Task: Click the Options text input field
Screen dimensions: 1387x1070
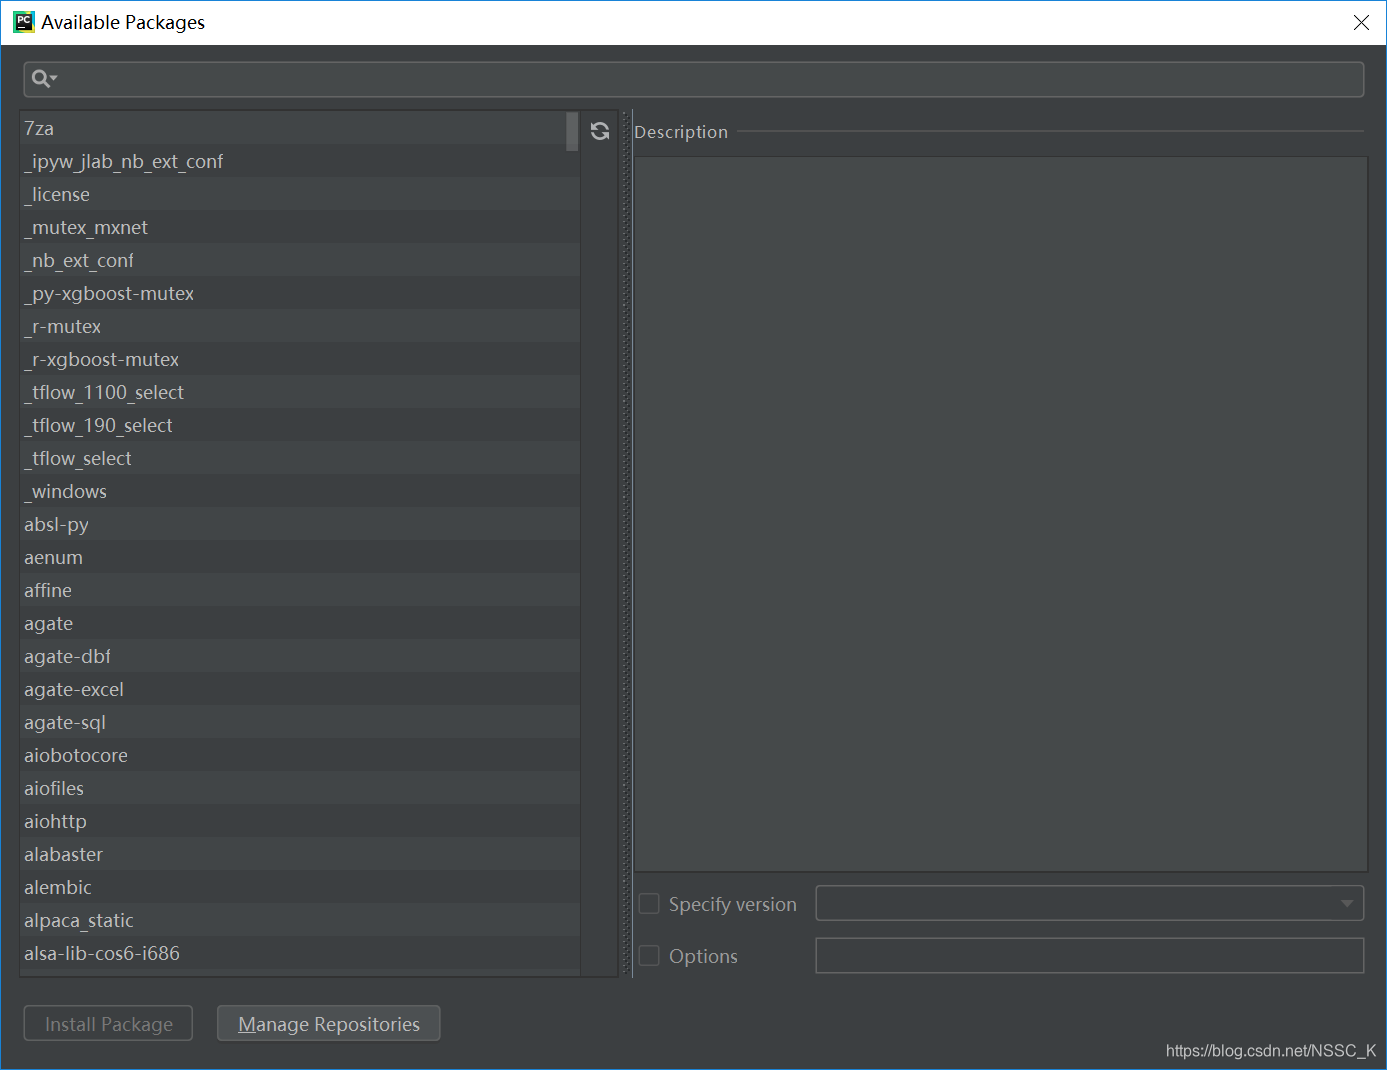Action: tap(1090, 955)
